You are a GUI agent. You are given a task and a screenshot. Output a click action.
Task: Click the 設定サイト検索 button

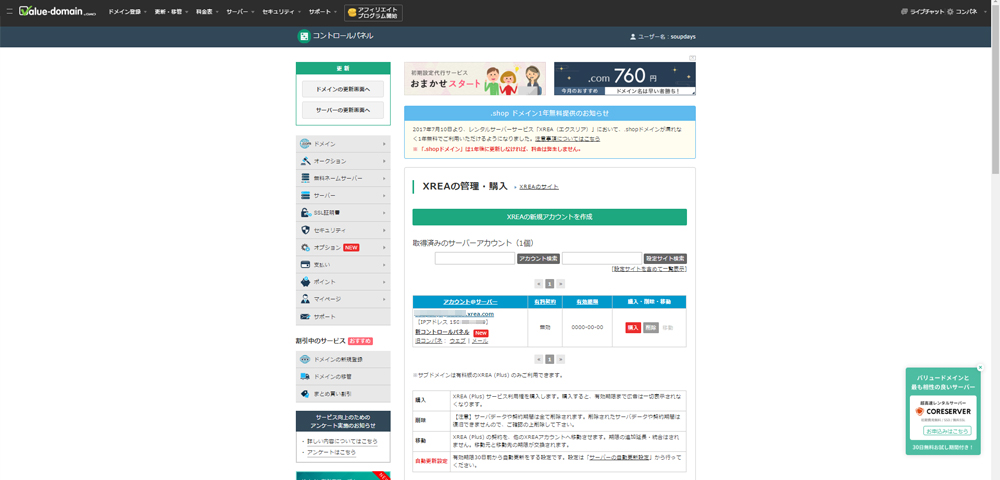click(x=665, y=259)
